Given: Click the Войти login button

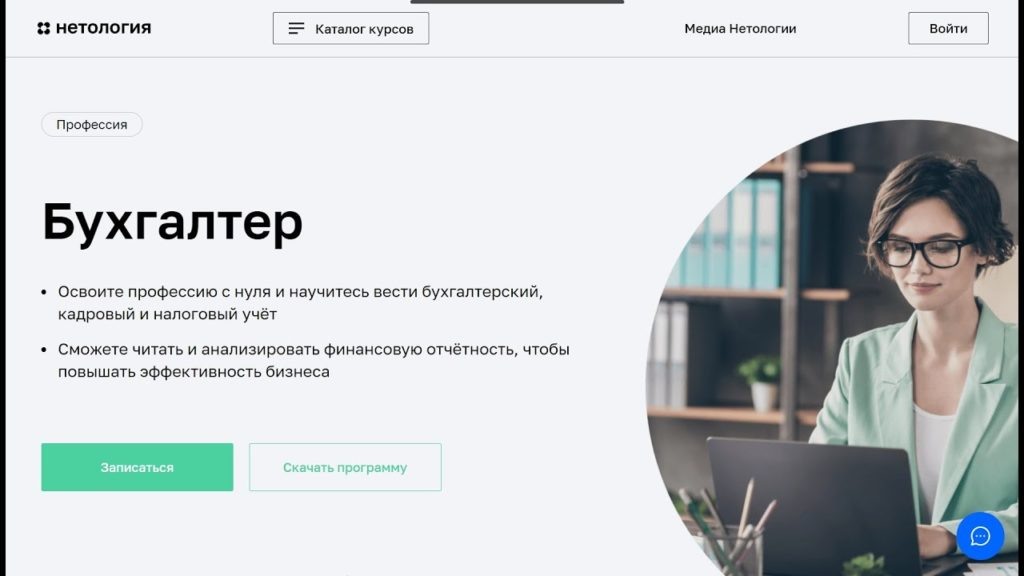Looking at the screenshot, I should tap(948, 28).
